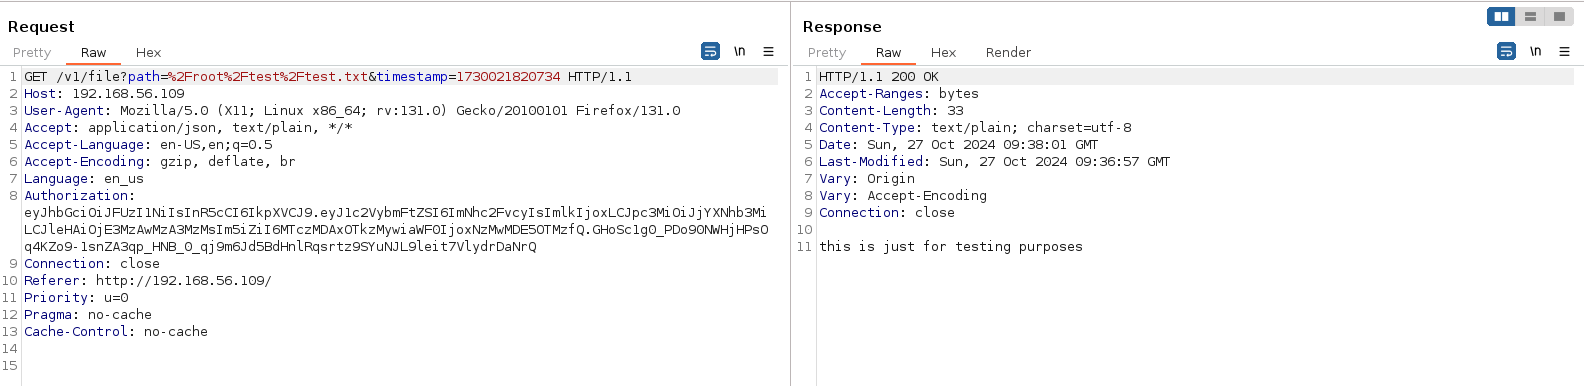Image resolution: width=1584 pixels, height=386 pixels.
Task: Open the Request panel hamburger options menu
Action: coord(768,51)
